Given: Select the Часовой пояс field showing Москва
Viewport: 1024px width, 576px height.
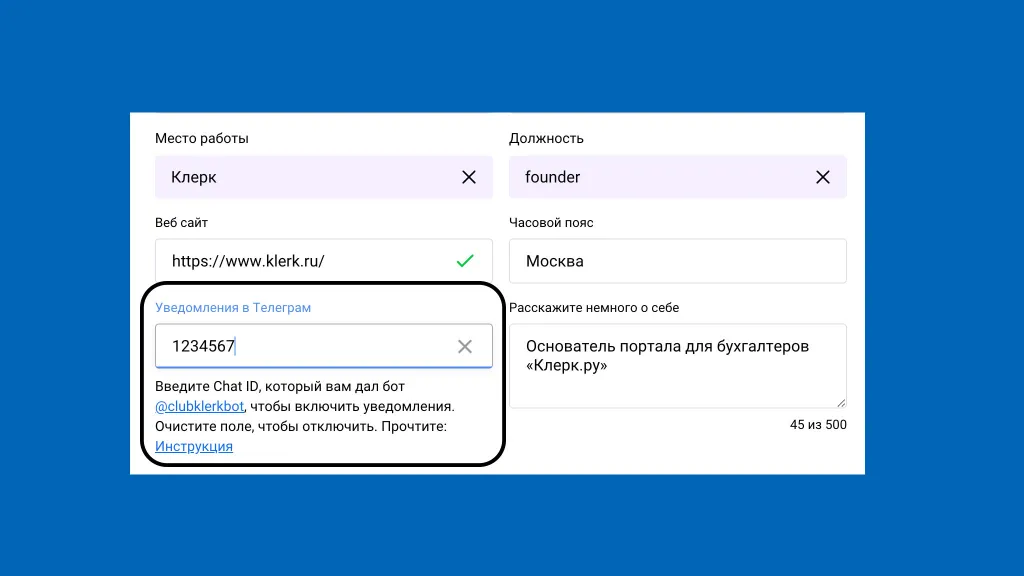Looking at the screenshot, I should (678, 261).
